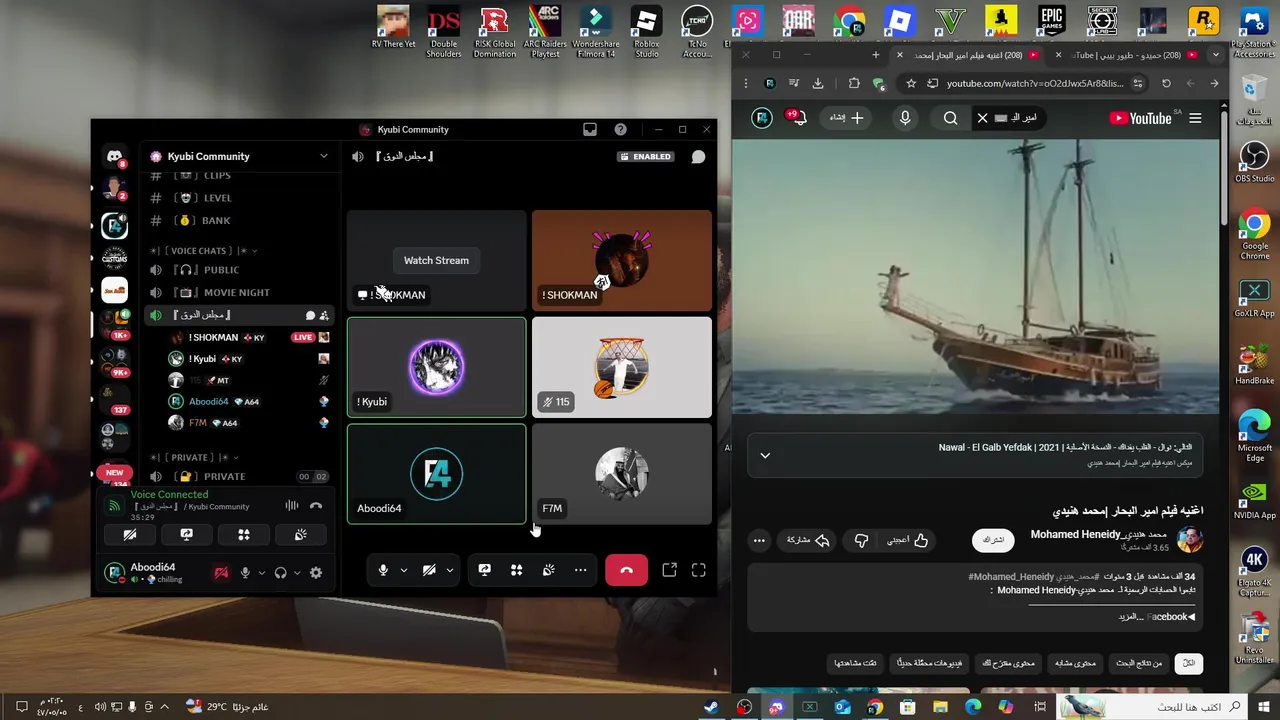Image resolution: width=1280 pixels, height=720 pixels.
Task: Open Discord help question mark icon
Action: (621, 129)
